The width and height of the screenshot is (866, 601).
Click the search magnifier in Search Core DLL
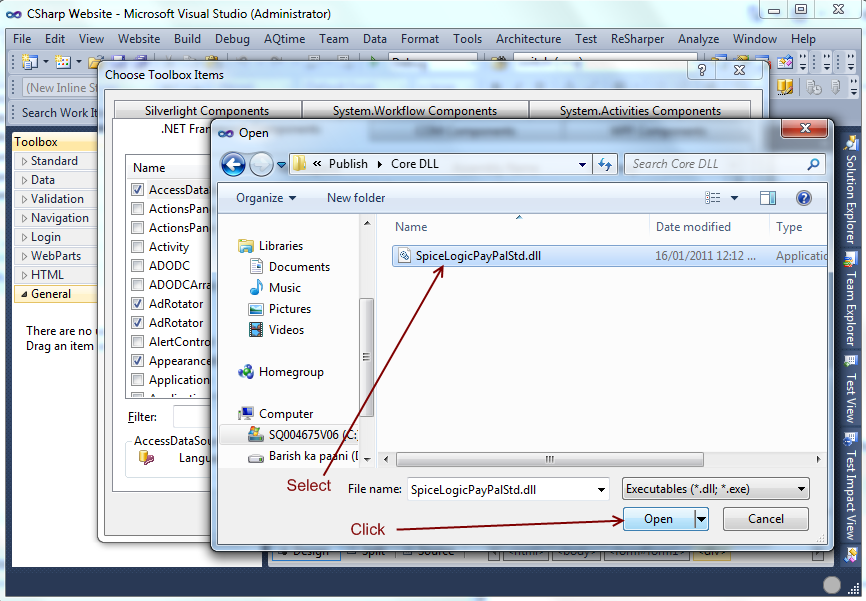click(814, 164)
